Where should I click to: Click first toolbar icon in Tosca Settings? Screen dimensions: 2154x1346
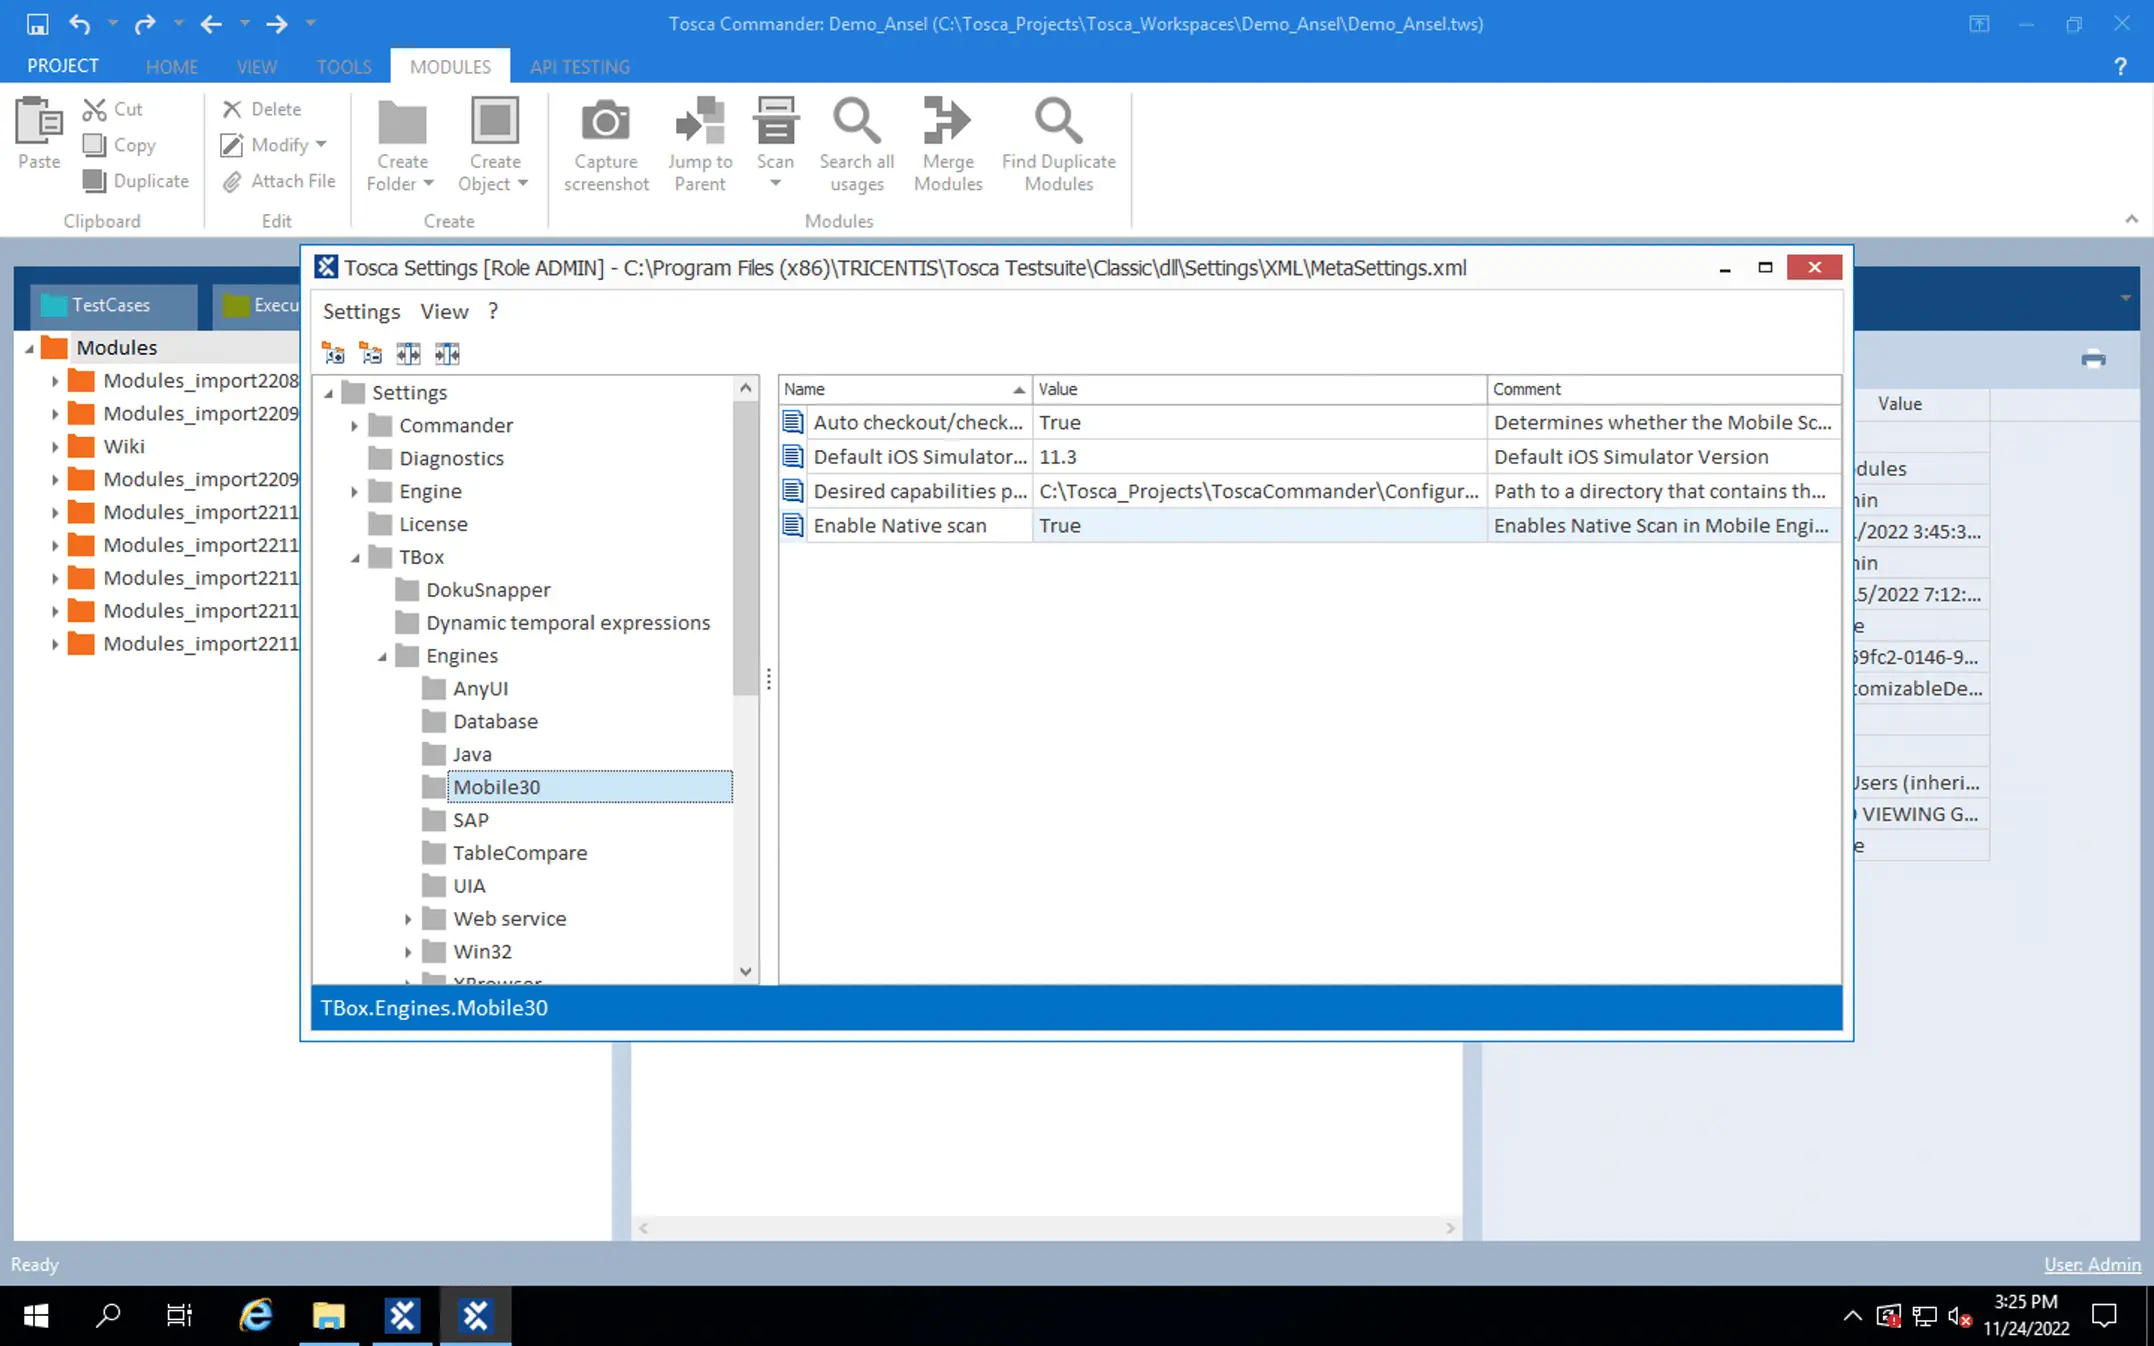tap(333, 353)
